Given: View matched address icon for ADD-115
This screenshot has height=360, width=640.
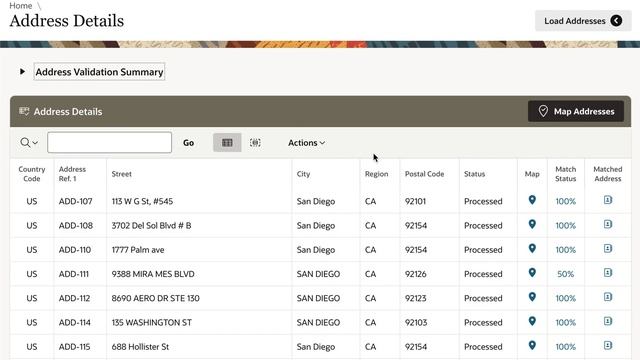Looking at the screenshot, I should pyautogui.click(x=608, y=345).
